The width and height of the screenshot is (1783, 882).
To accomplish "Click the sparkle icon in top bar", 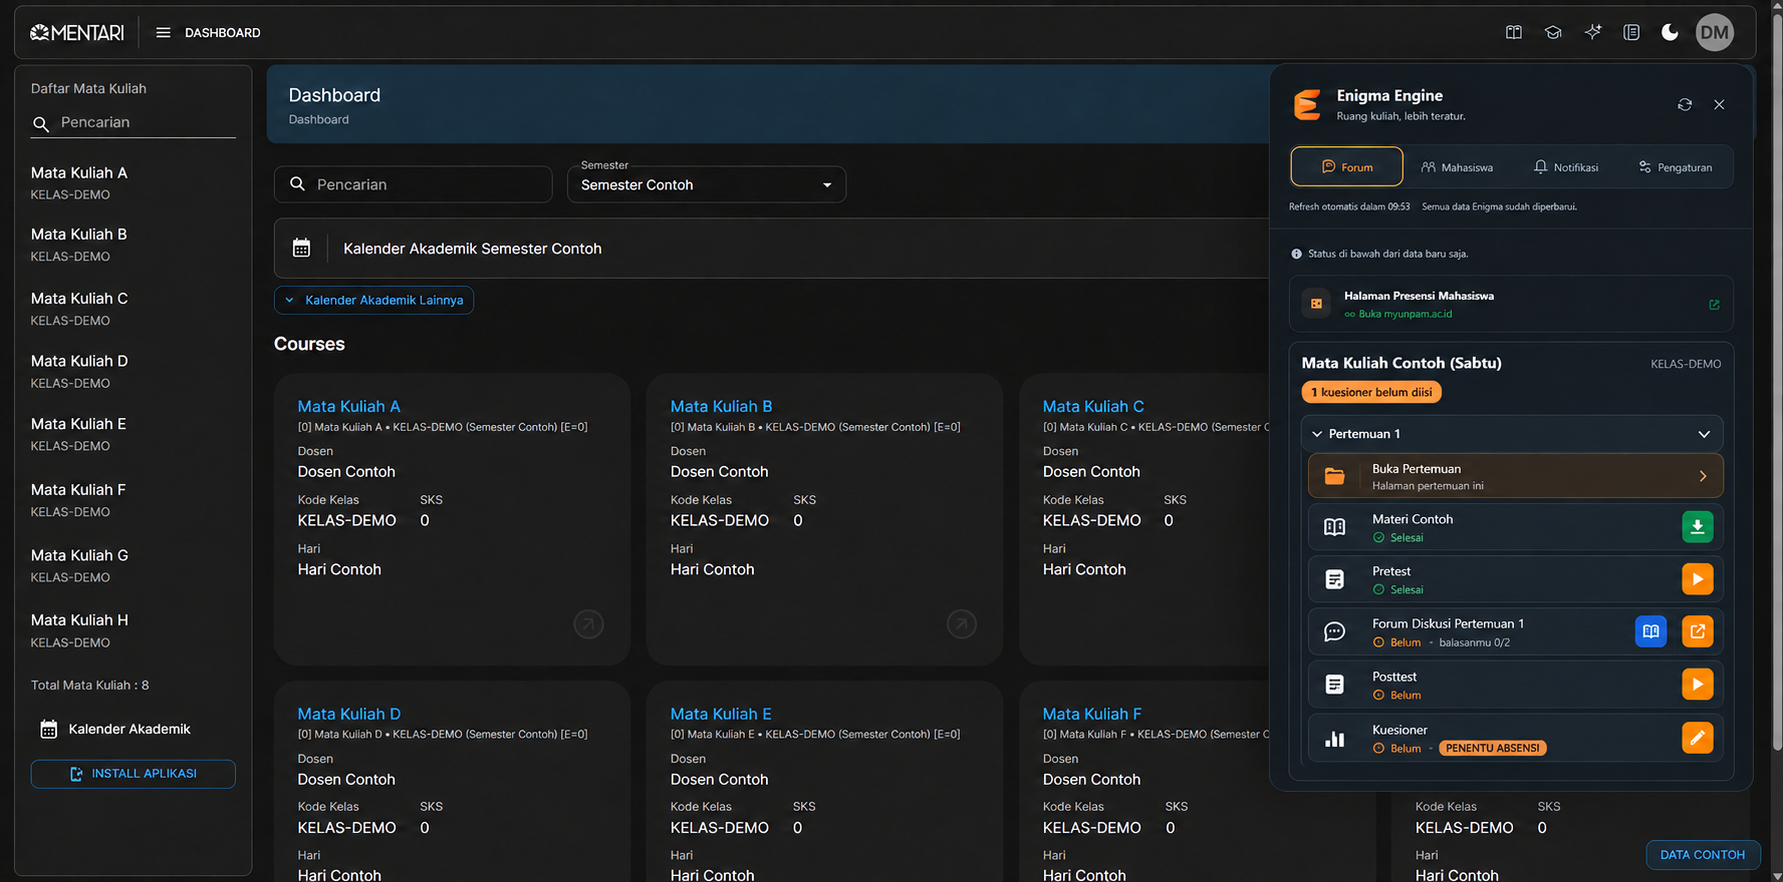I will point(1593,33).
